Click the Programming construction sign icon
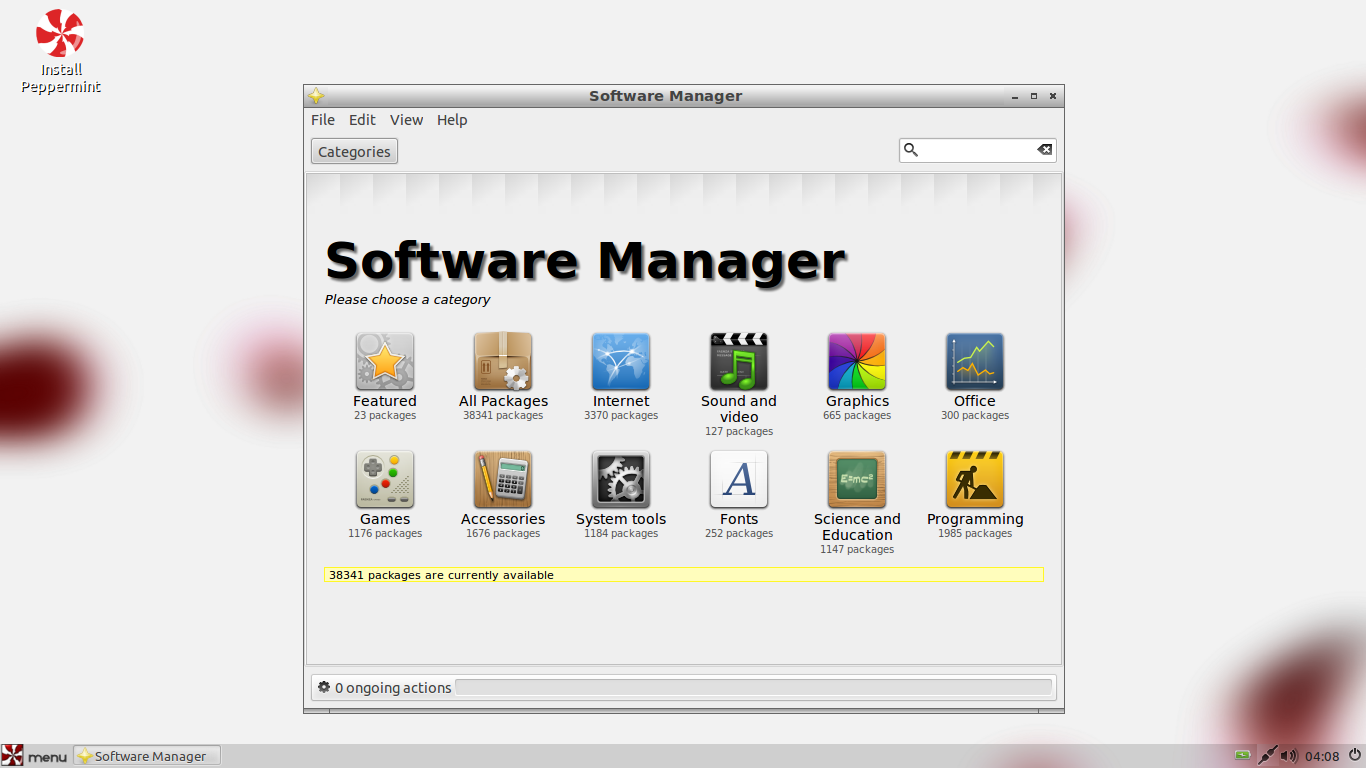 (975, 479)
